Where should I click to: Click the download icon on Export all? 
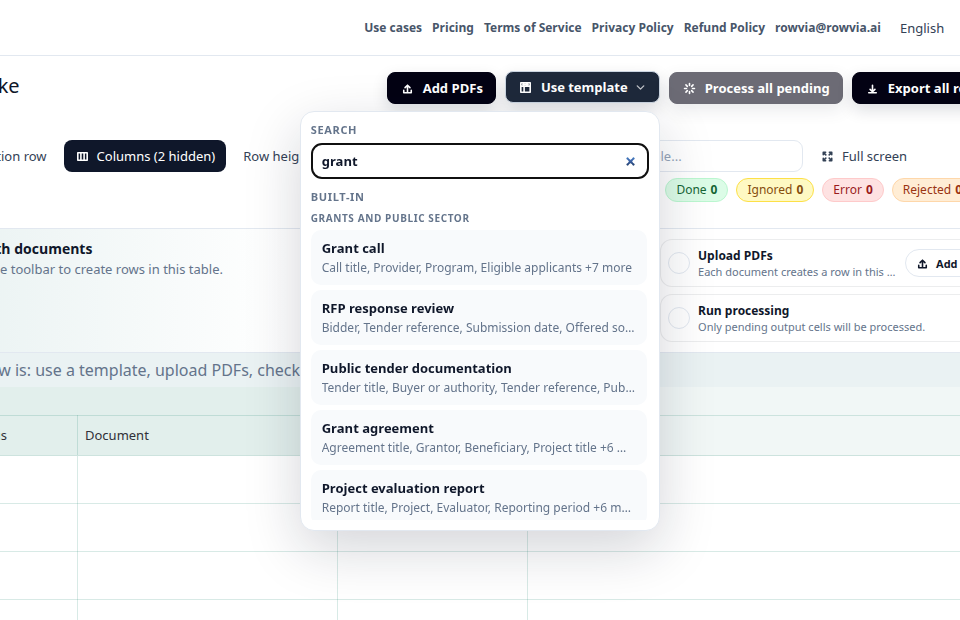(x=872, y=89)
